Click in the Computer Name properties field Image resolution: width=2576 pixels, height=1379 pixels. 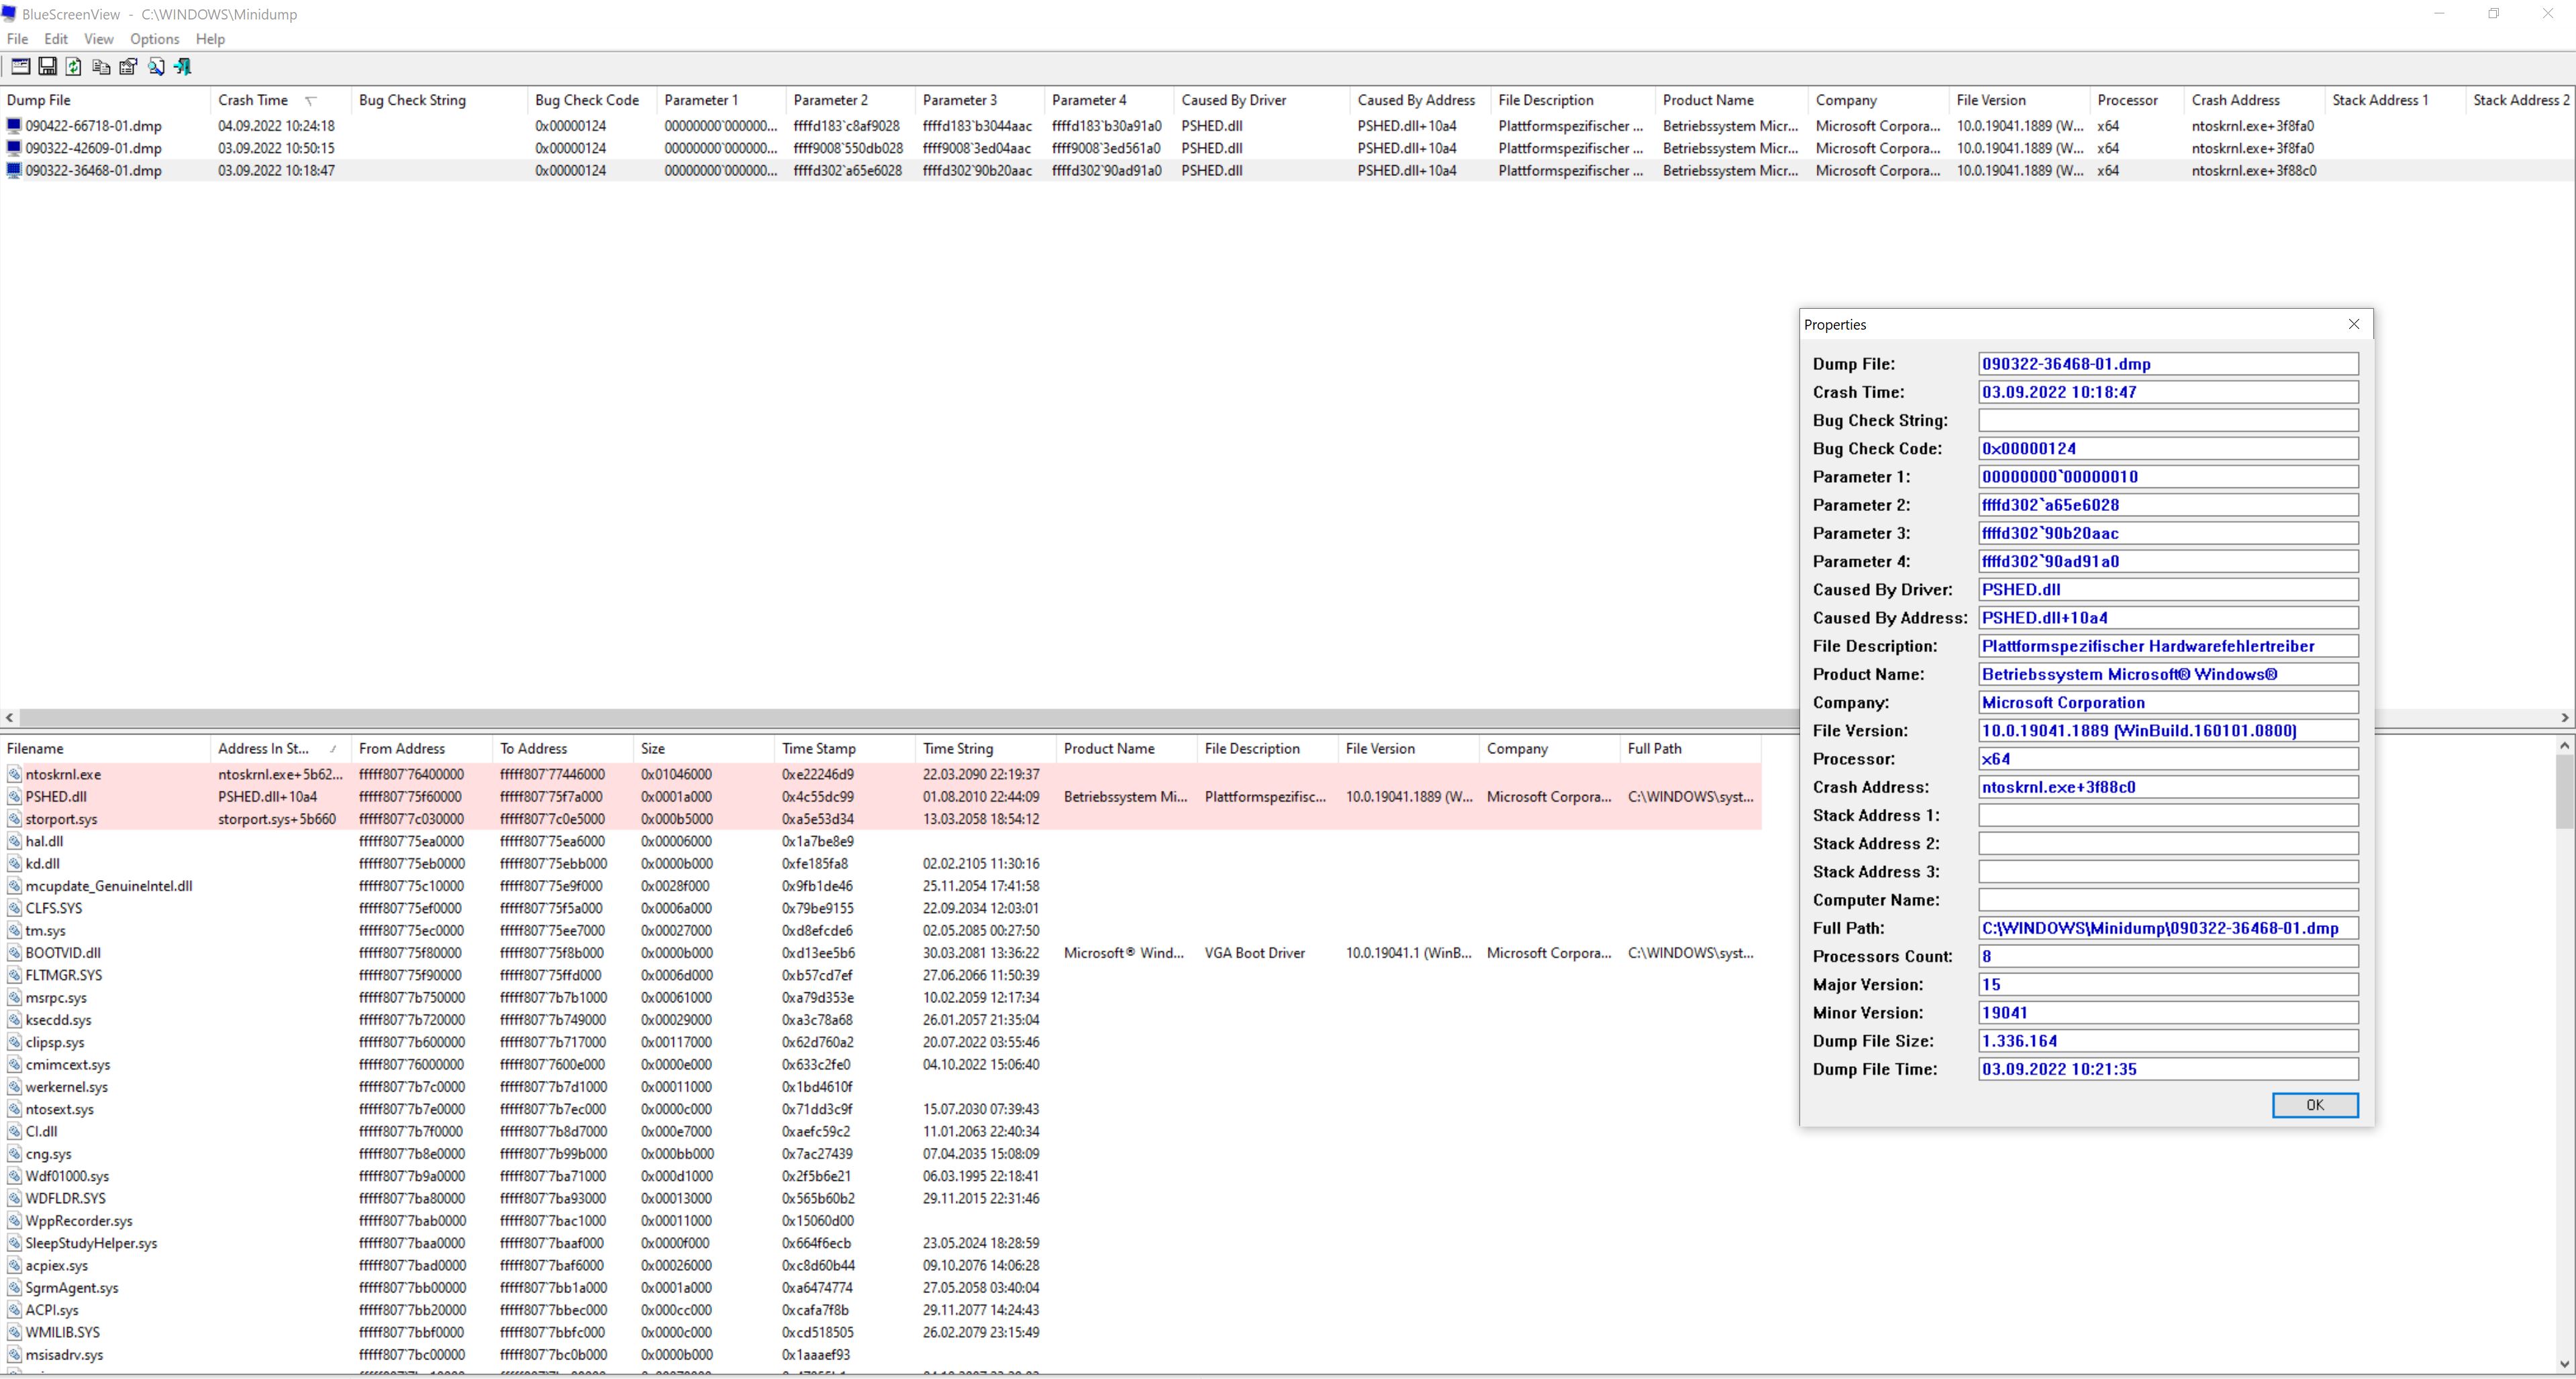point(2167,900)
